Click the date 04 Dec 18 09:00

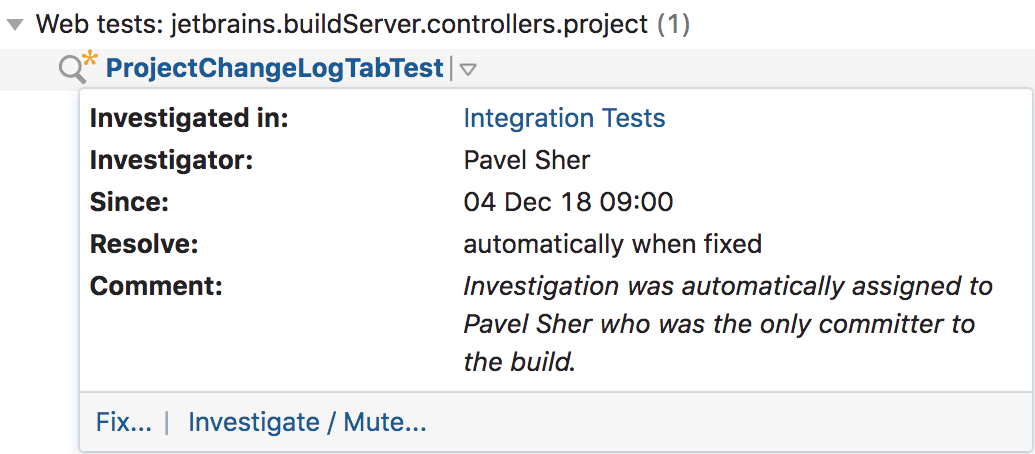coord(568,202)
